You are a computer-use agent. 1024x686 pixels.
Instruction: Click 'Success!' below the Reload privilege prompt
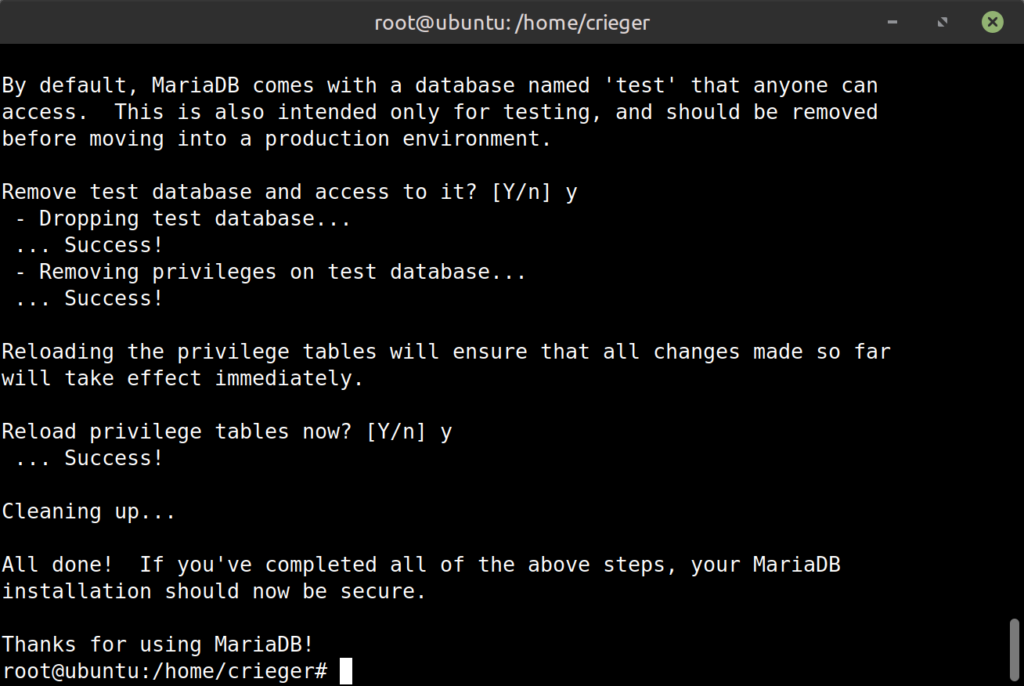tap(113, 458)
